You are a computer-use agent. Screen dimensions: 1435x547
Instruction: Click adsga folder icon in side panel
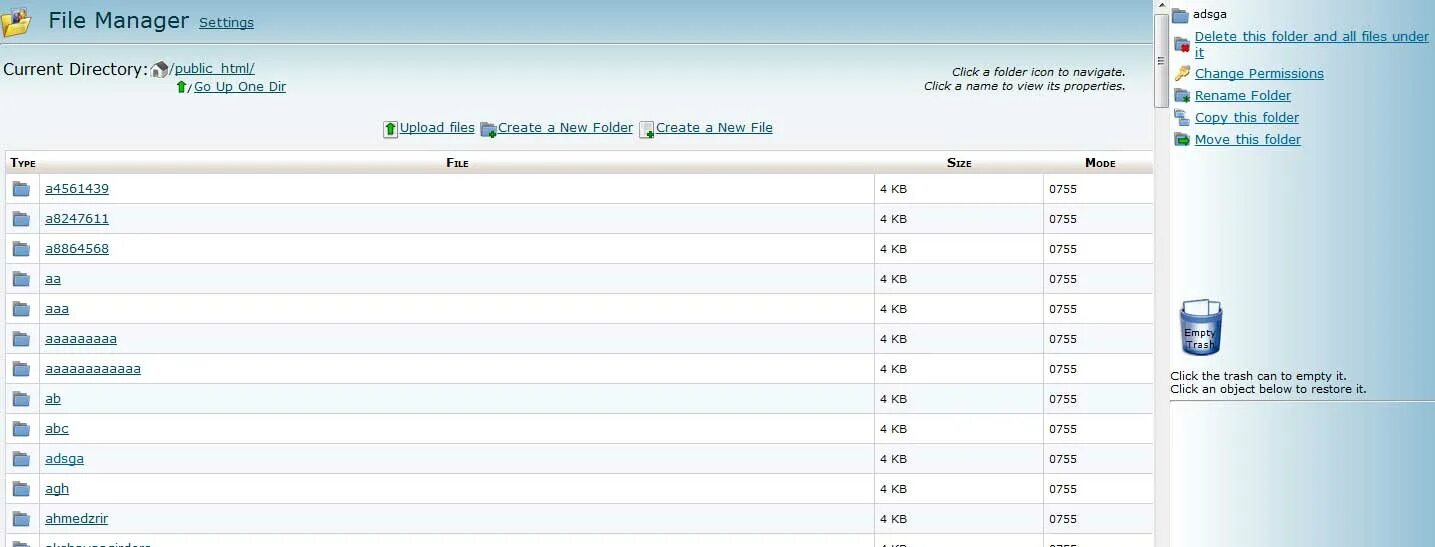tap(1180, 15)
